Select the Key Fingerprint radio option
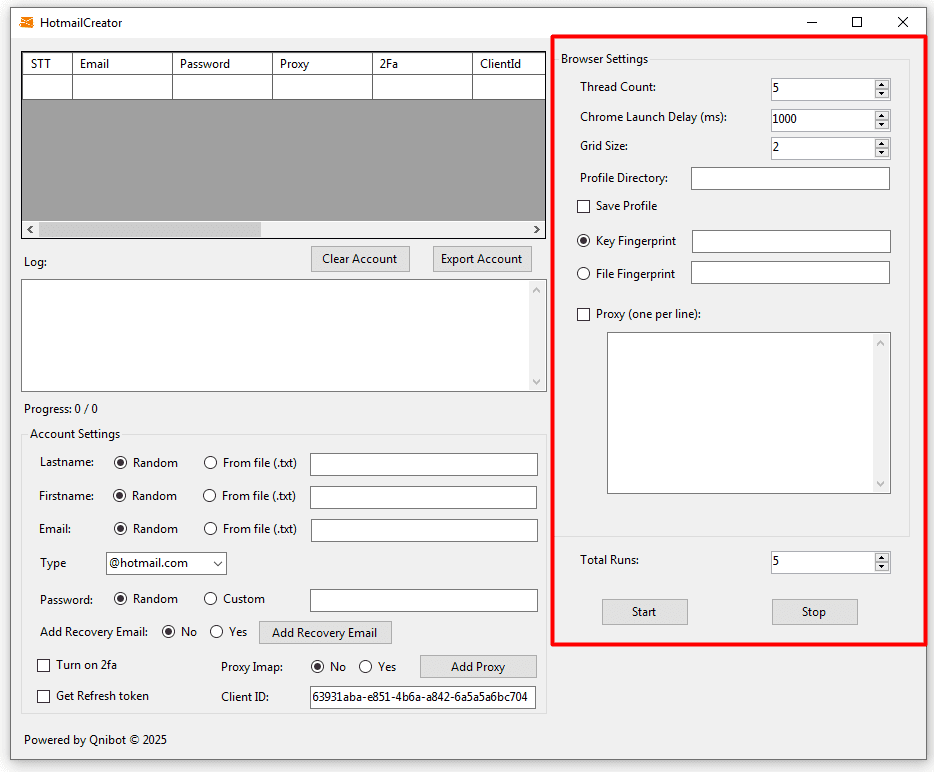This screenshot has height=772, width=934. point(584,241)
